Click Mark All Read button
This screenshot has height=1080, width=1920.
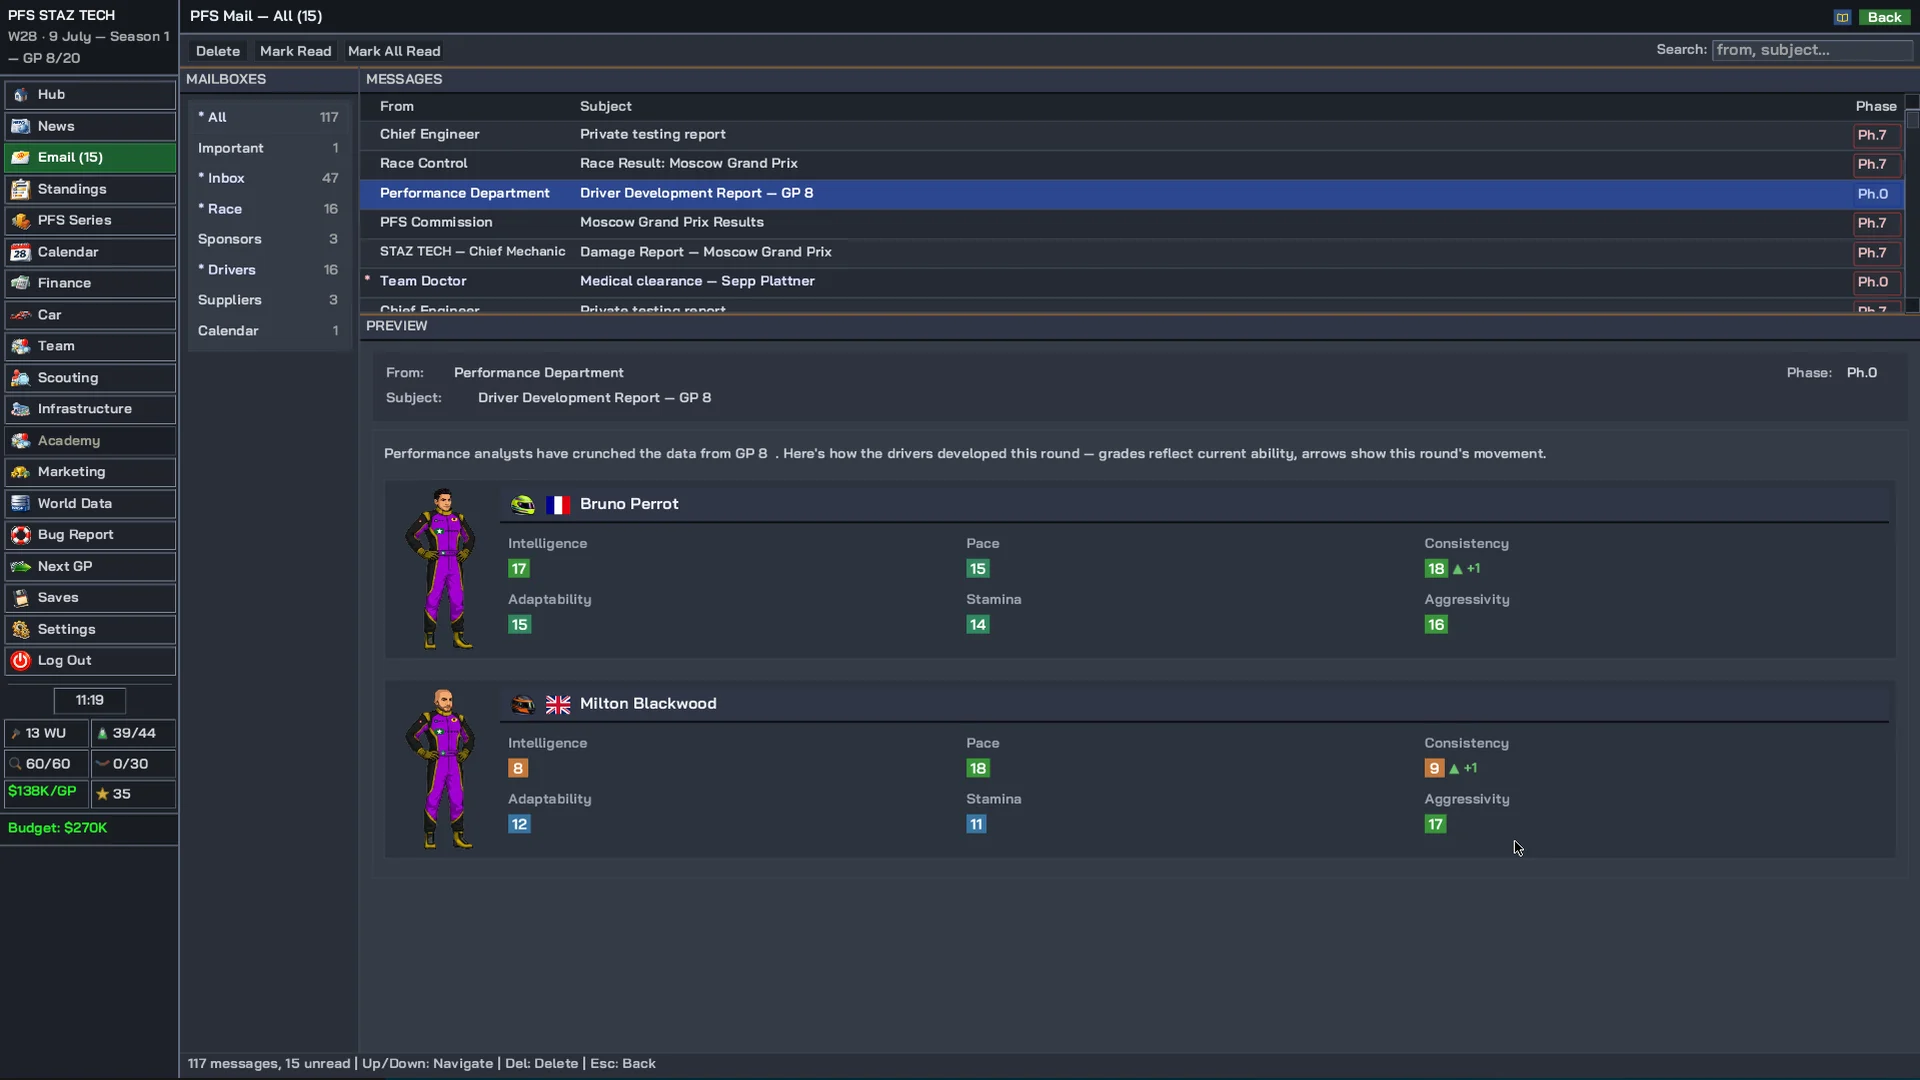pyautogui.click(x=394, y=51)
